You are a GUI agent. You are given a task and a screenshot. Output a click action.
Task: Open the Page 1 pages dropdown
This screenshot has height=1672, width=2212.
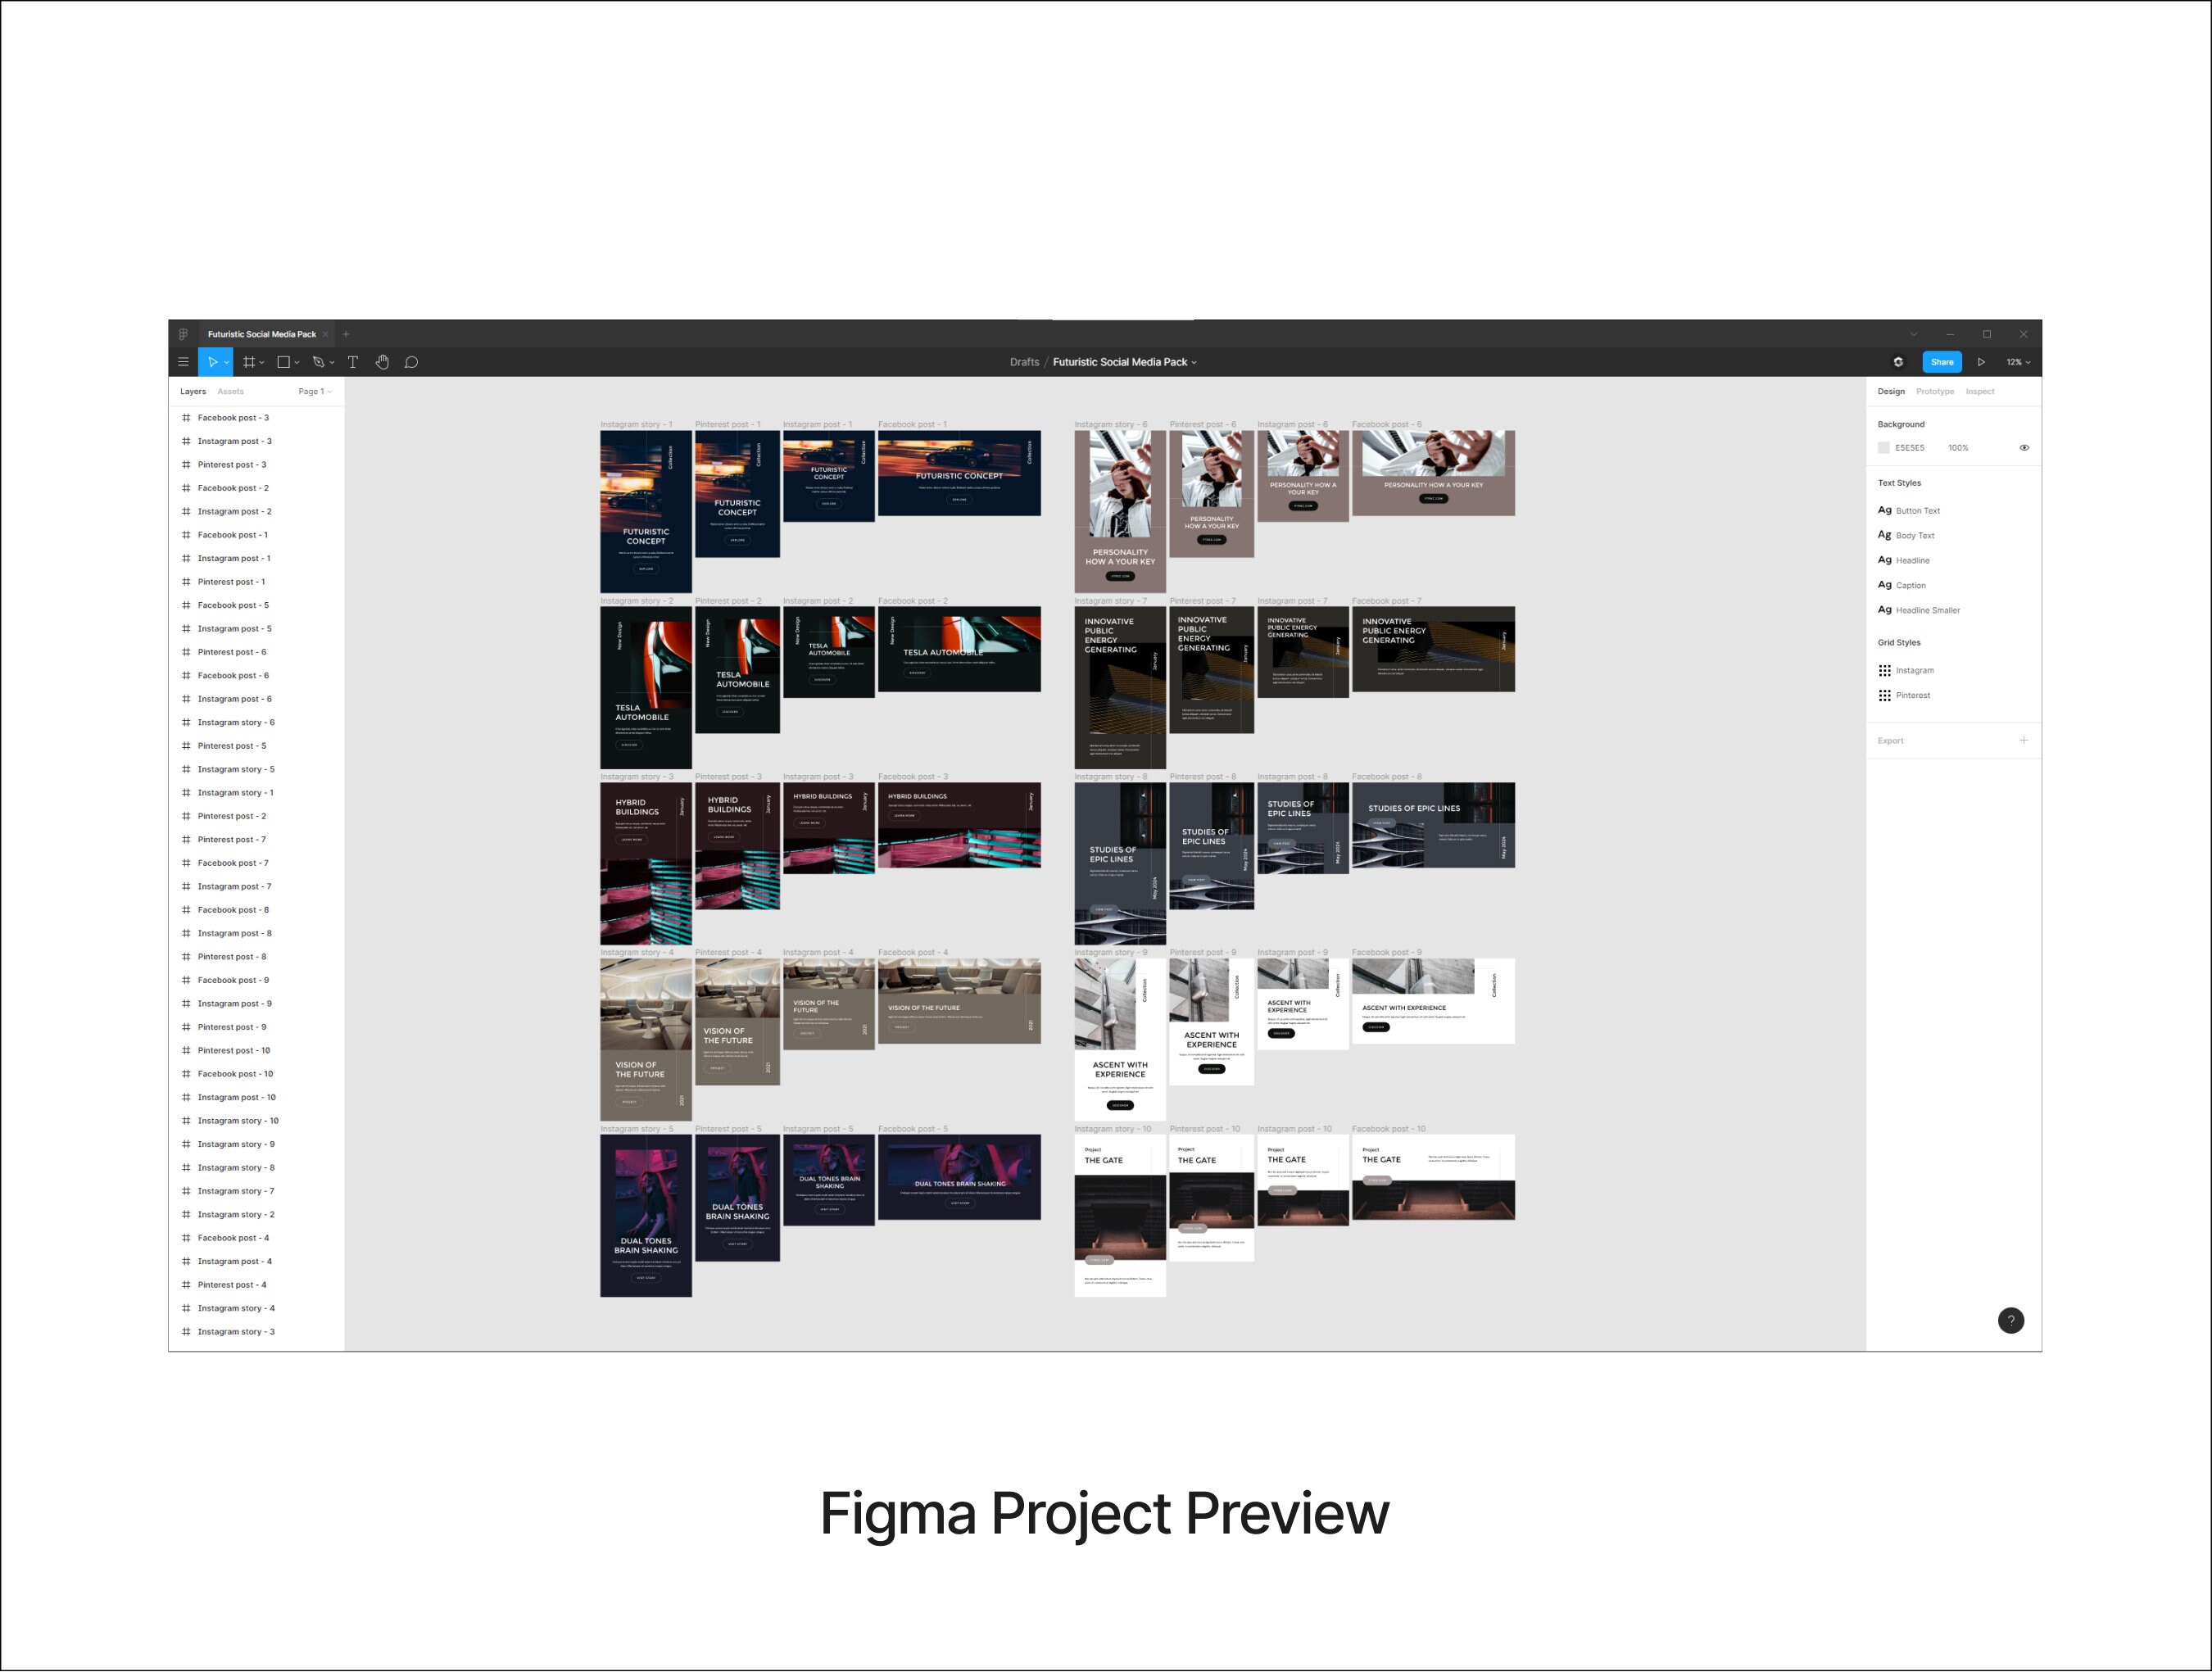click(x=315, y=391)
